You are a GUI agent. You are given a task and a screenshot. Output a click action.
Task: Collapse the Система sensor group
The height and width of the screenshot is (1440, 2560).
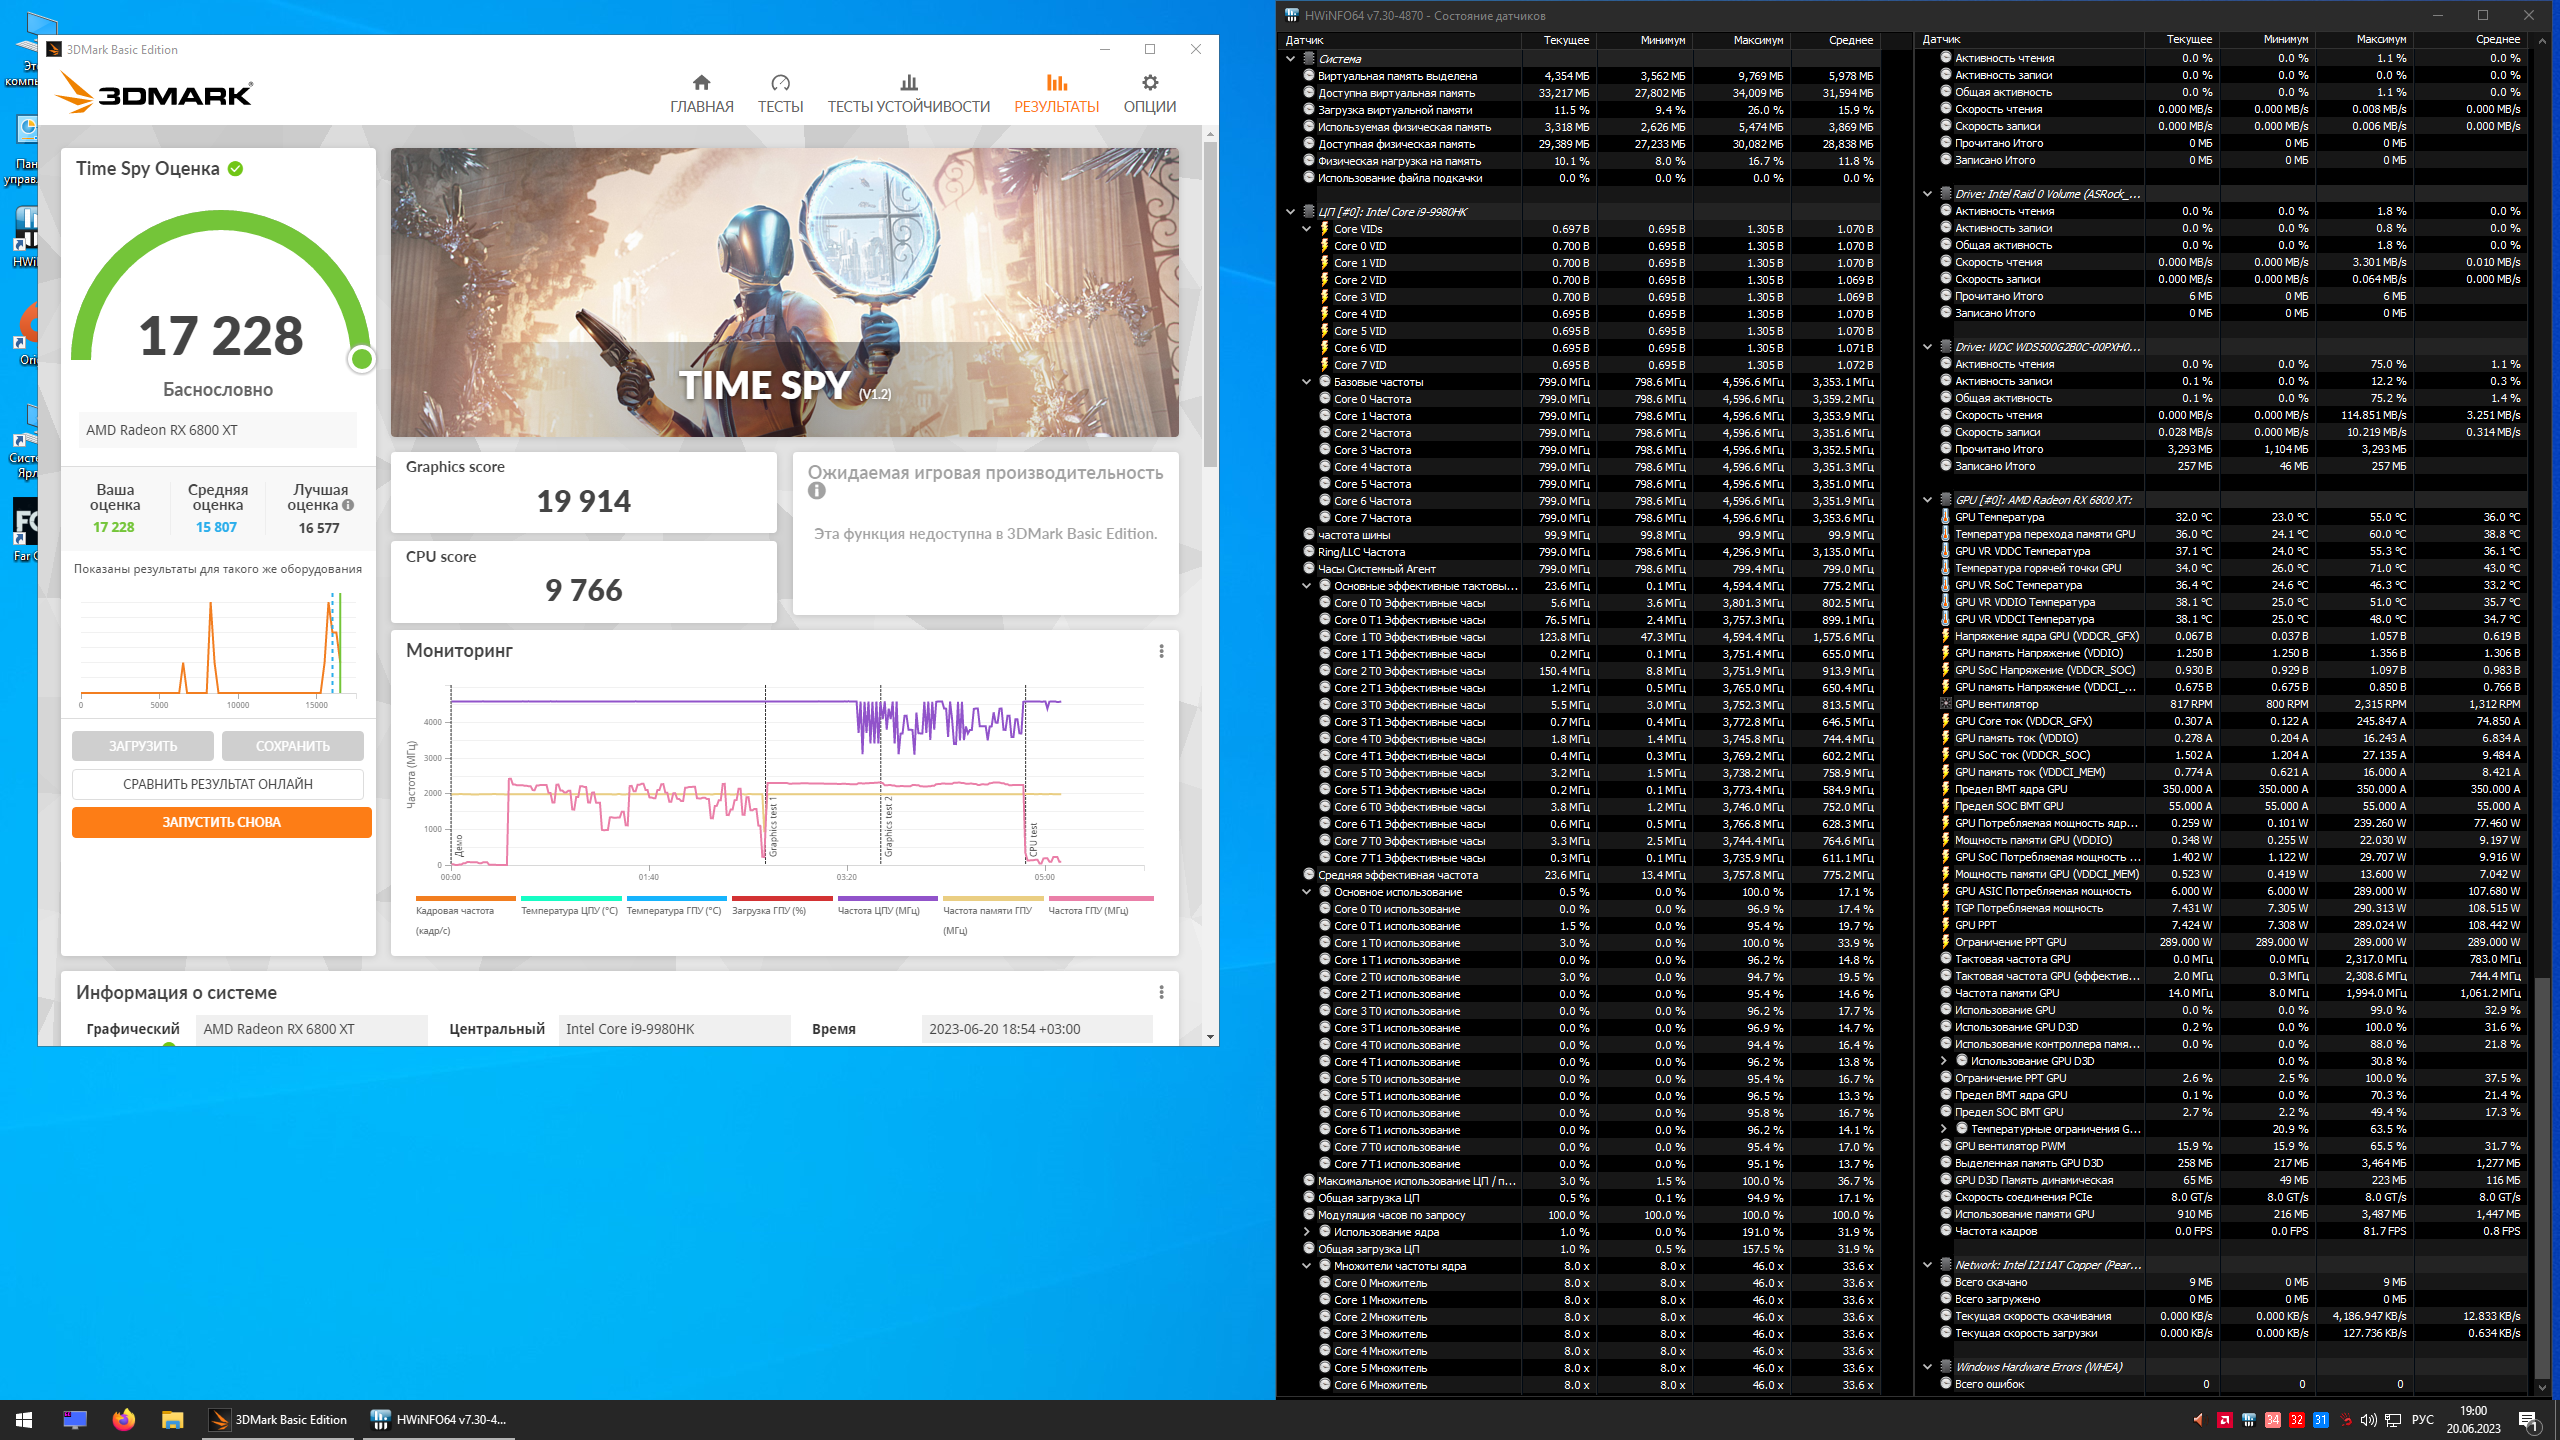[x=1291, y=59]
